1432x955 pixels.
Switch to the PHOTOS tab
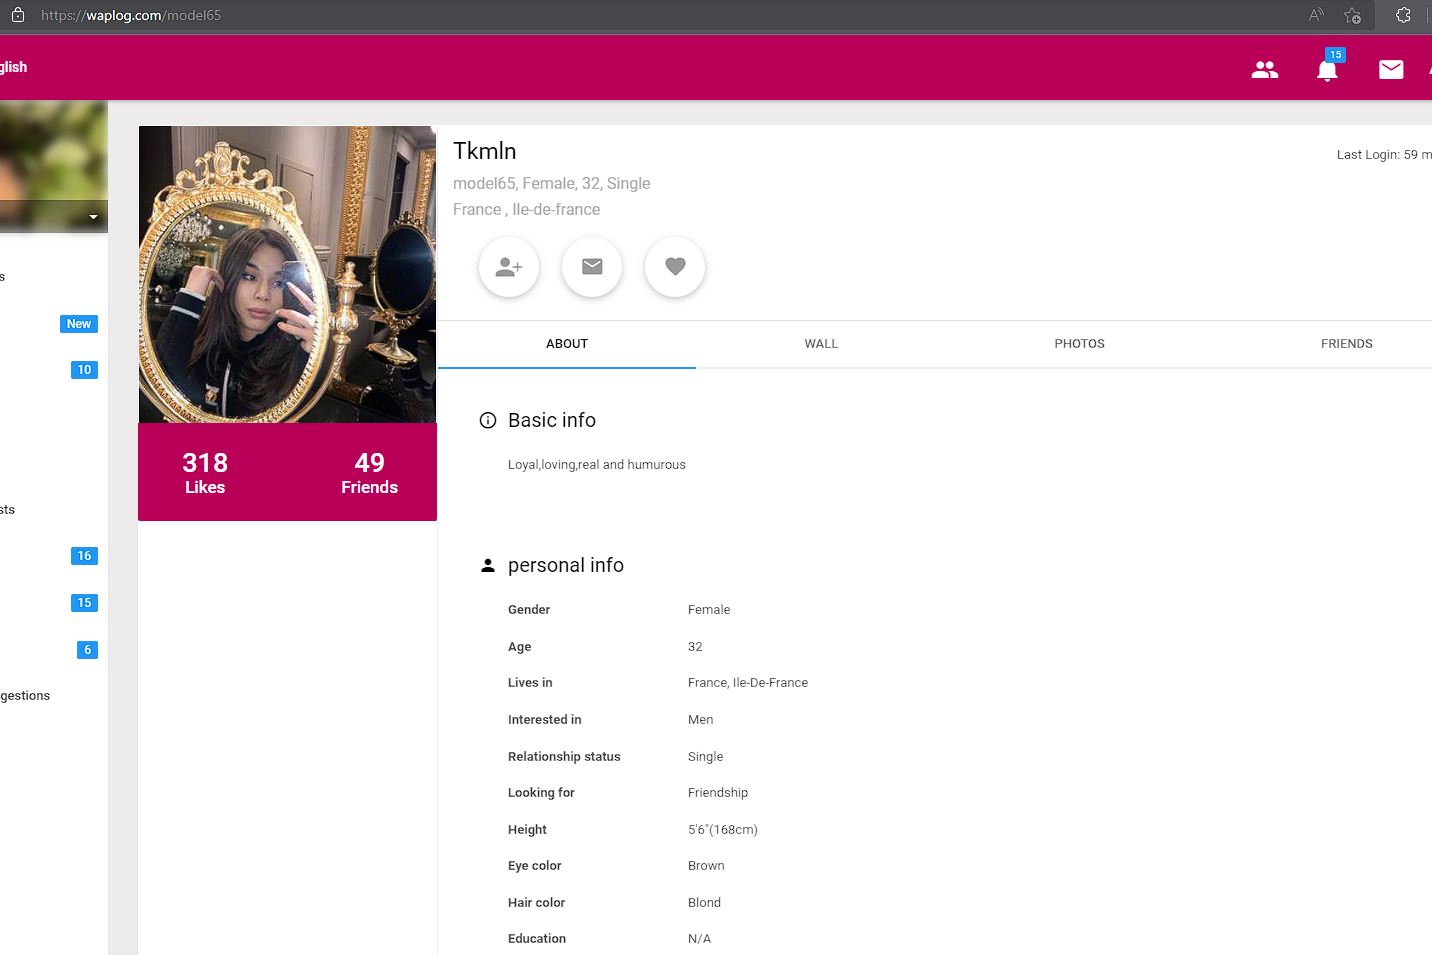pyautogui.click(x=1079, y=344)
